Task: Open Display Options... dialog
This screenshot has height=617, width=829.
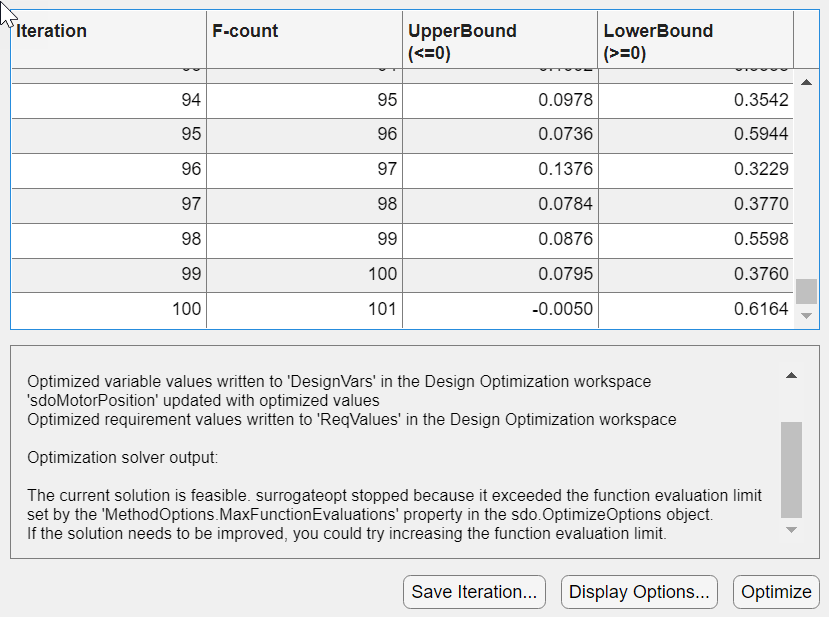Action: click(x=639, y=592)
